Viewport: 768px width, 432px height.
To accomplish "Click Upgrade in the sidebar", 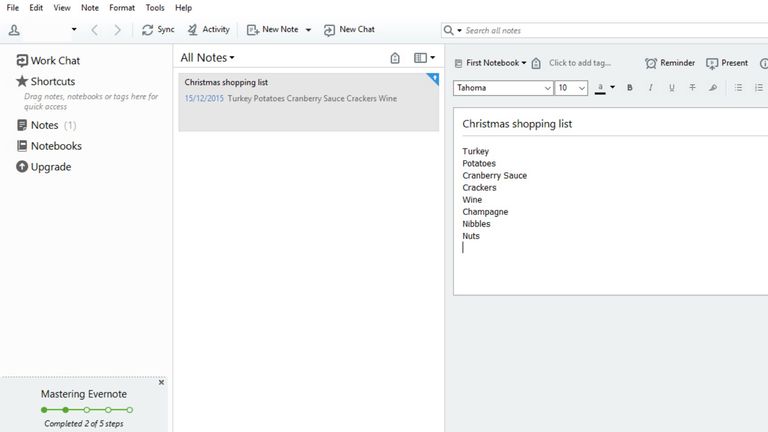I will click(x=44, y=167).
